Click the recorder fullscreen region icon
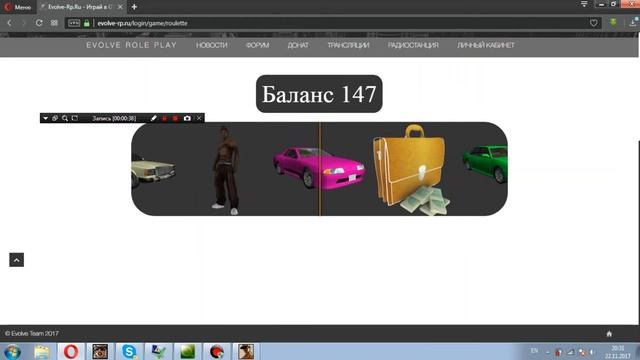Screen dimensions: 640x360 [x=75, y=118]
